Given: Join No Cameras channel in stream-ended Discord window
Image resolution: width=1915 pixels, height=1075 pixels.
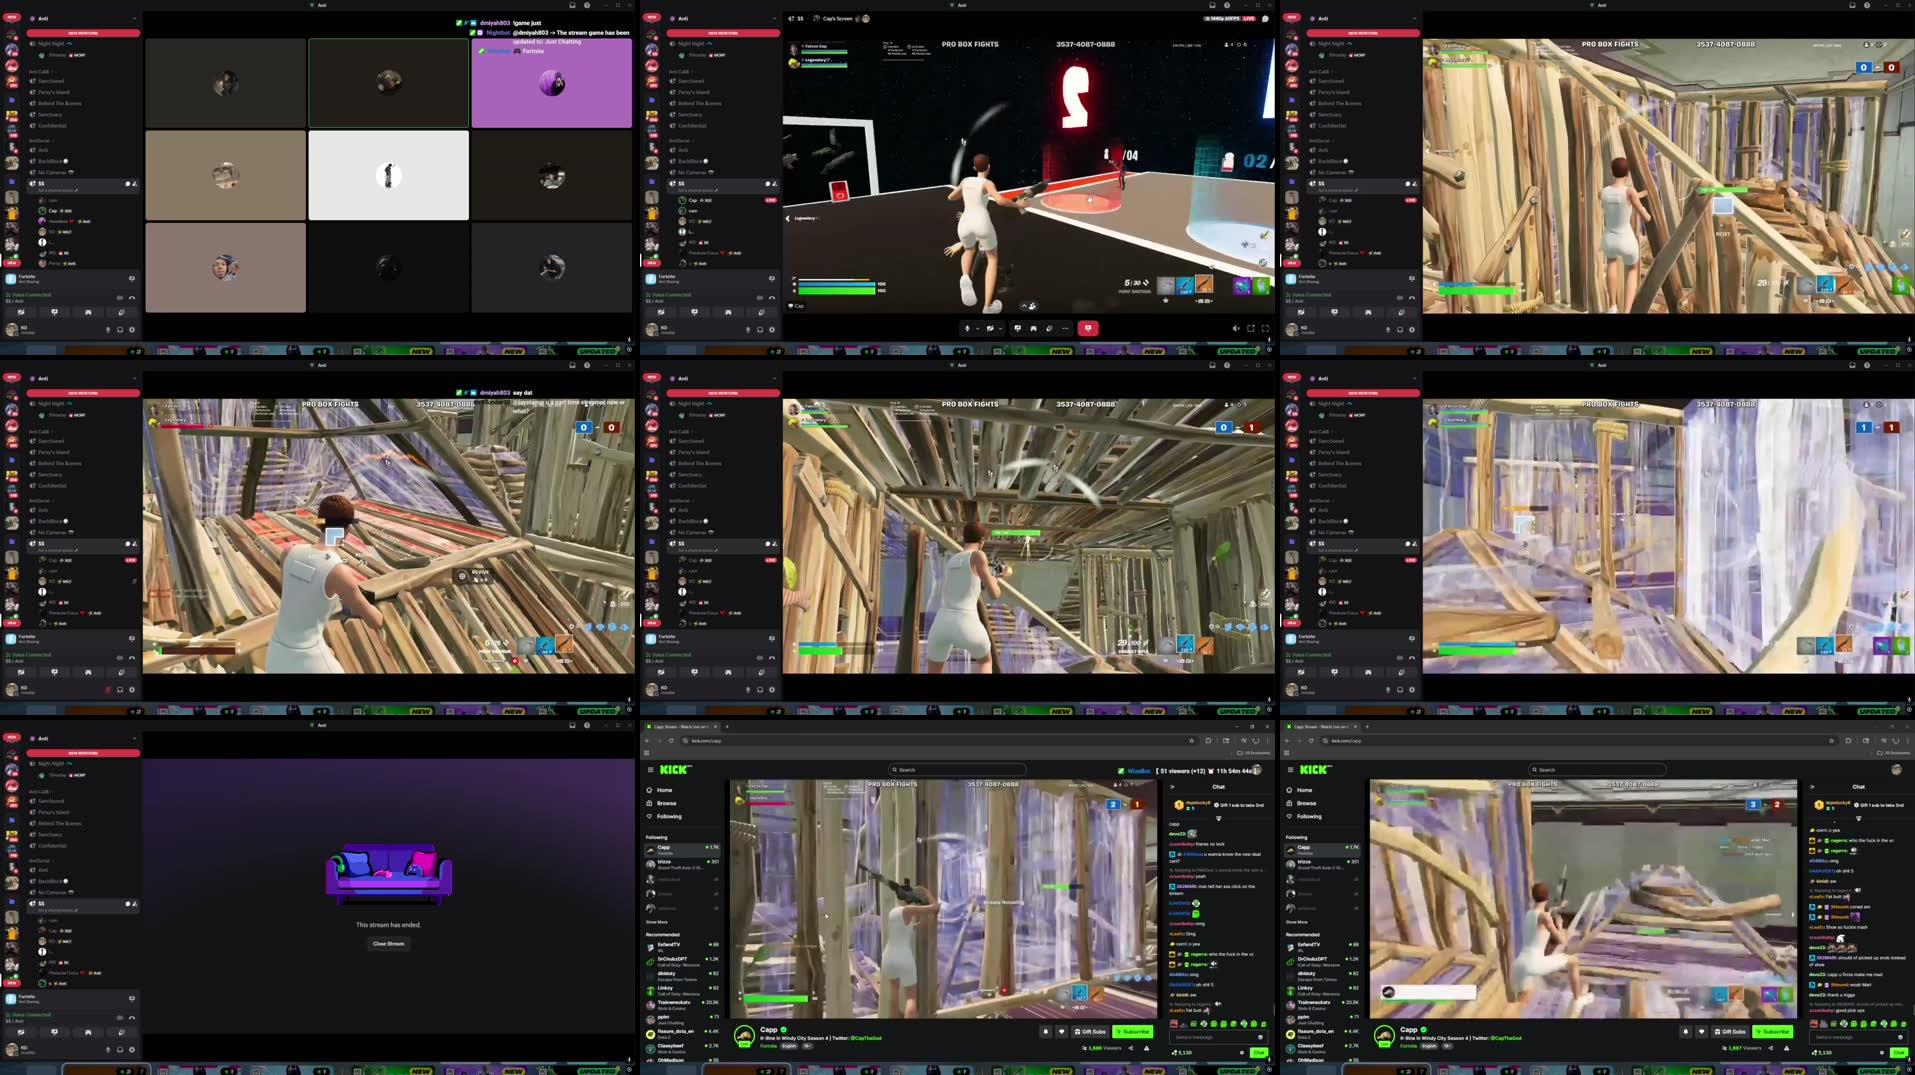Looking at the screenshot, I should [52, 892].
